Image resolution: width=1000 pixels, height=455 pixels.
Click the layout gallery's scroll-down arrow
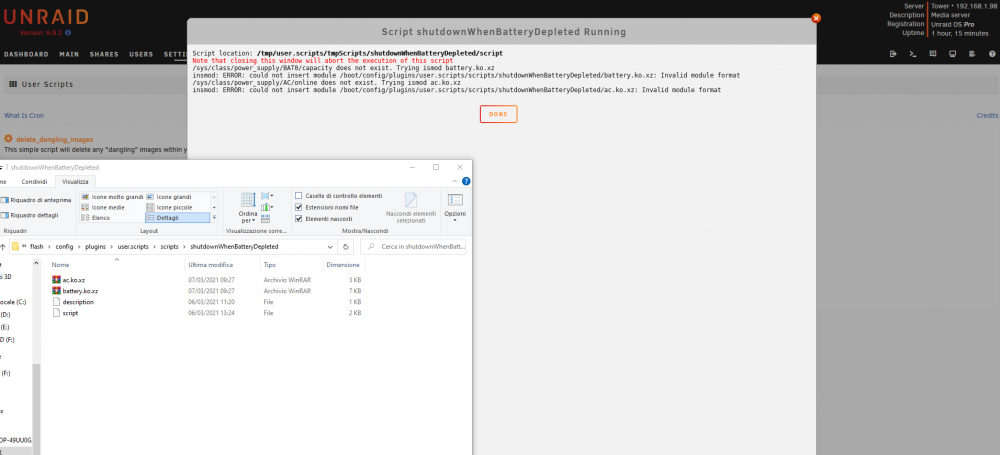(214, 207)
